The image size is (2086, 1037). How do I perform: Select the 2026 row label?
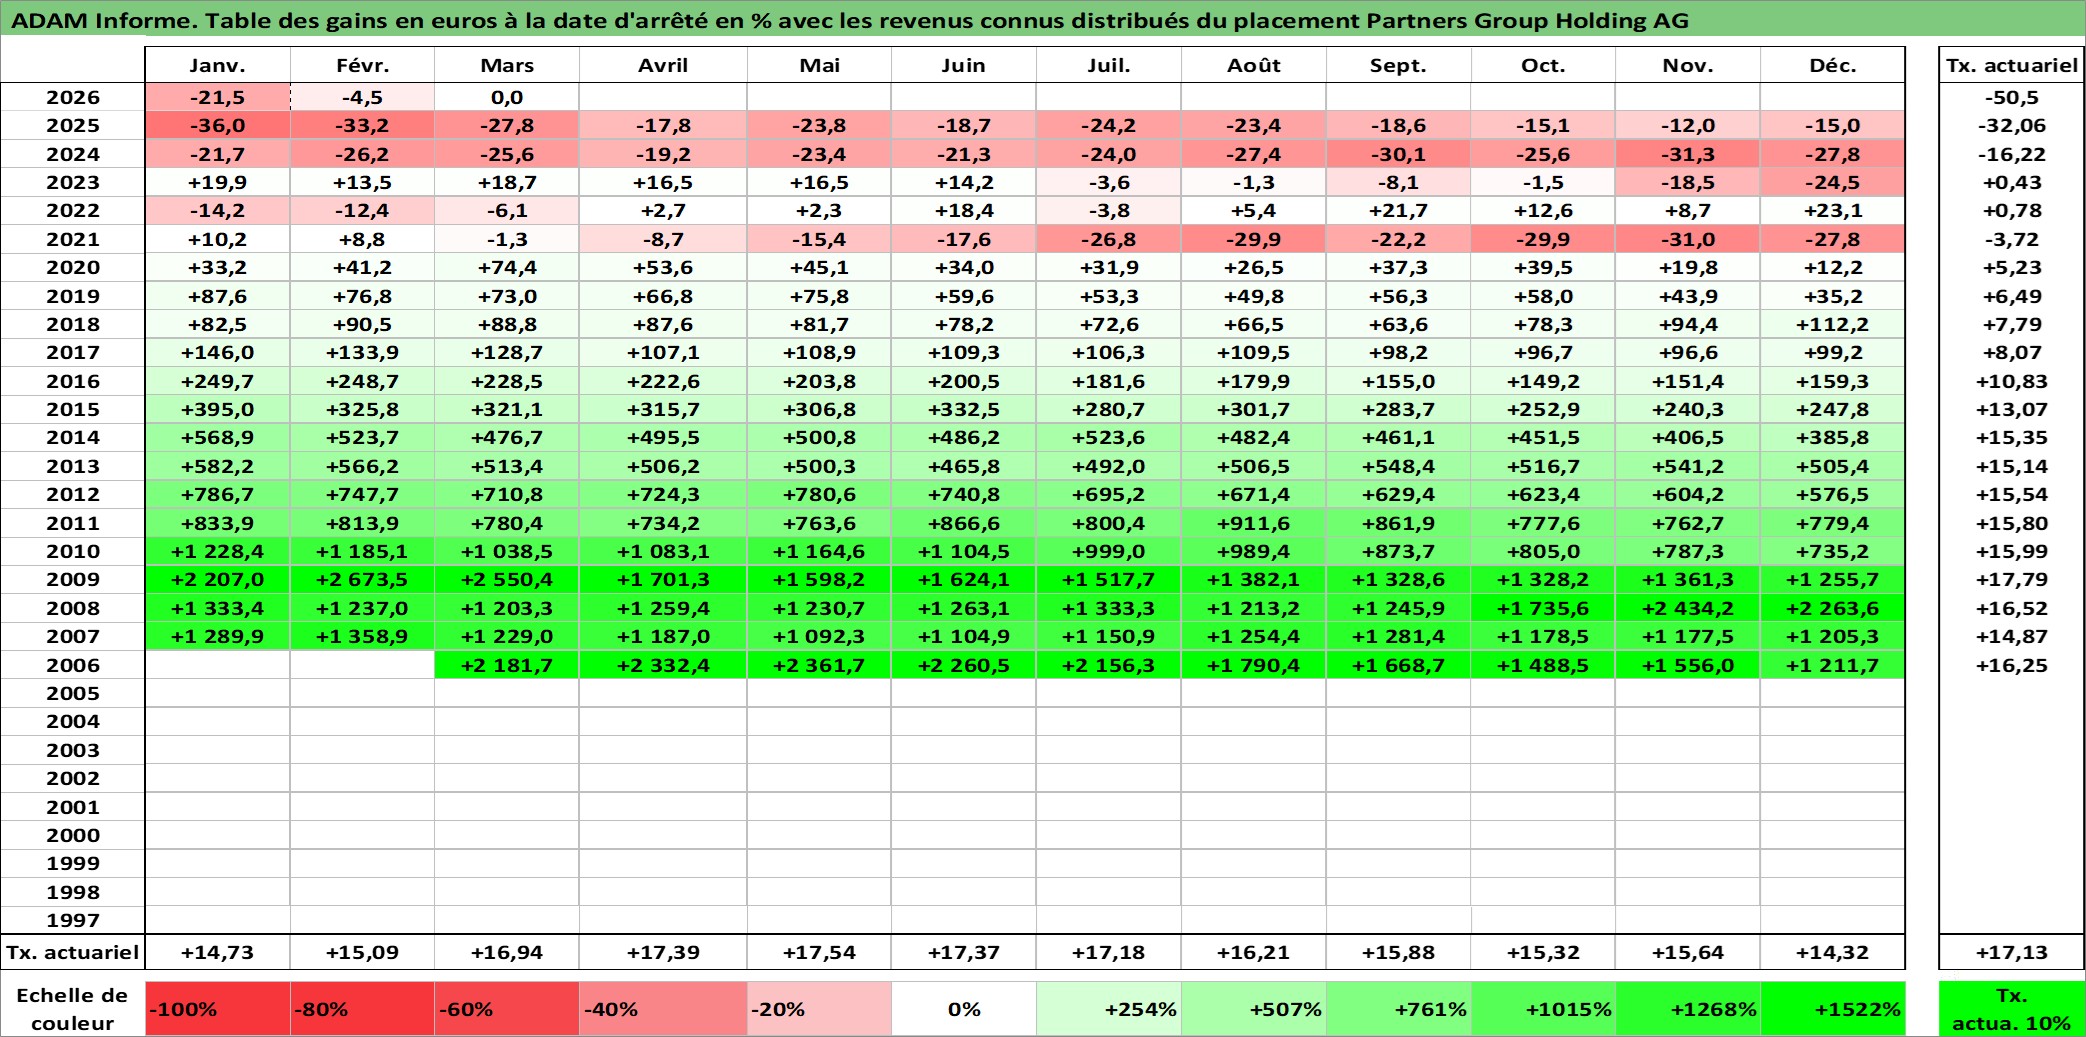[x=73, y=97]
